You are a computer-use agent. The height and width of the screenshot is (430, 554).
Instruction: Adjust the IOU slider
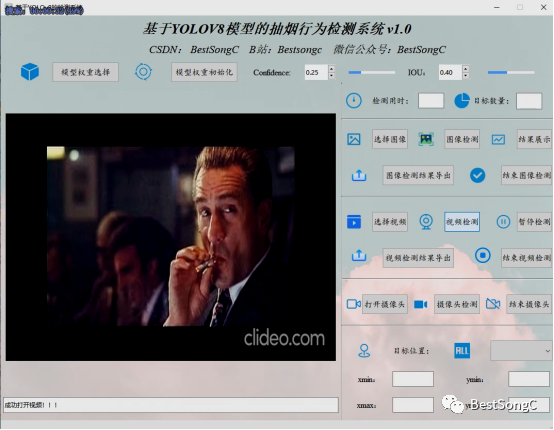click(x=511, y=72)
